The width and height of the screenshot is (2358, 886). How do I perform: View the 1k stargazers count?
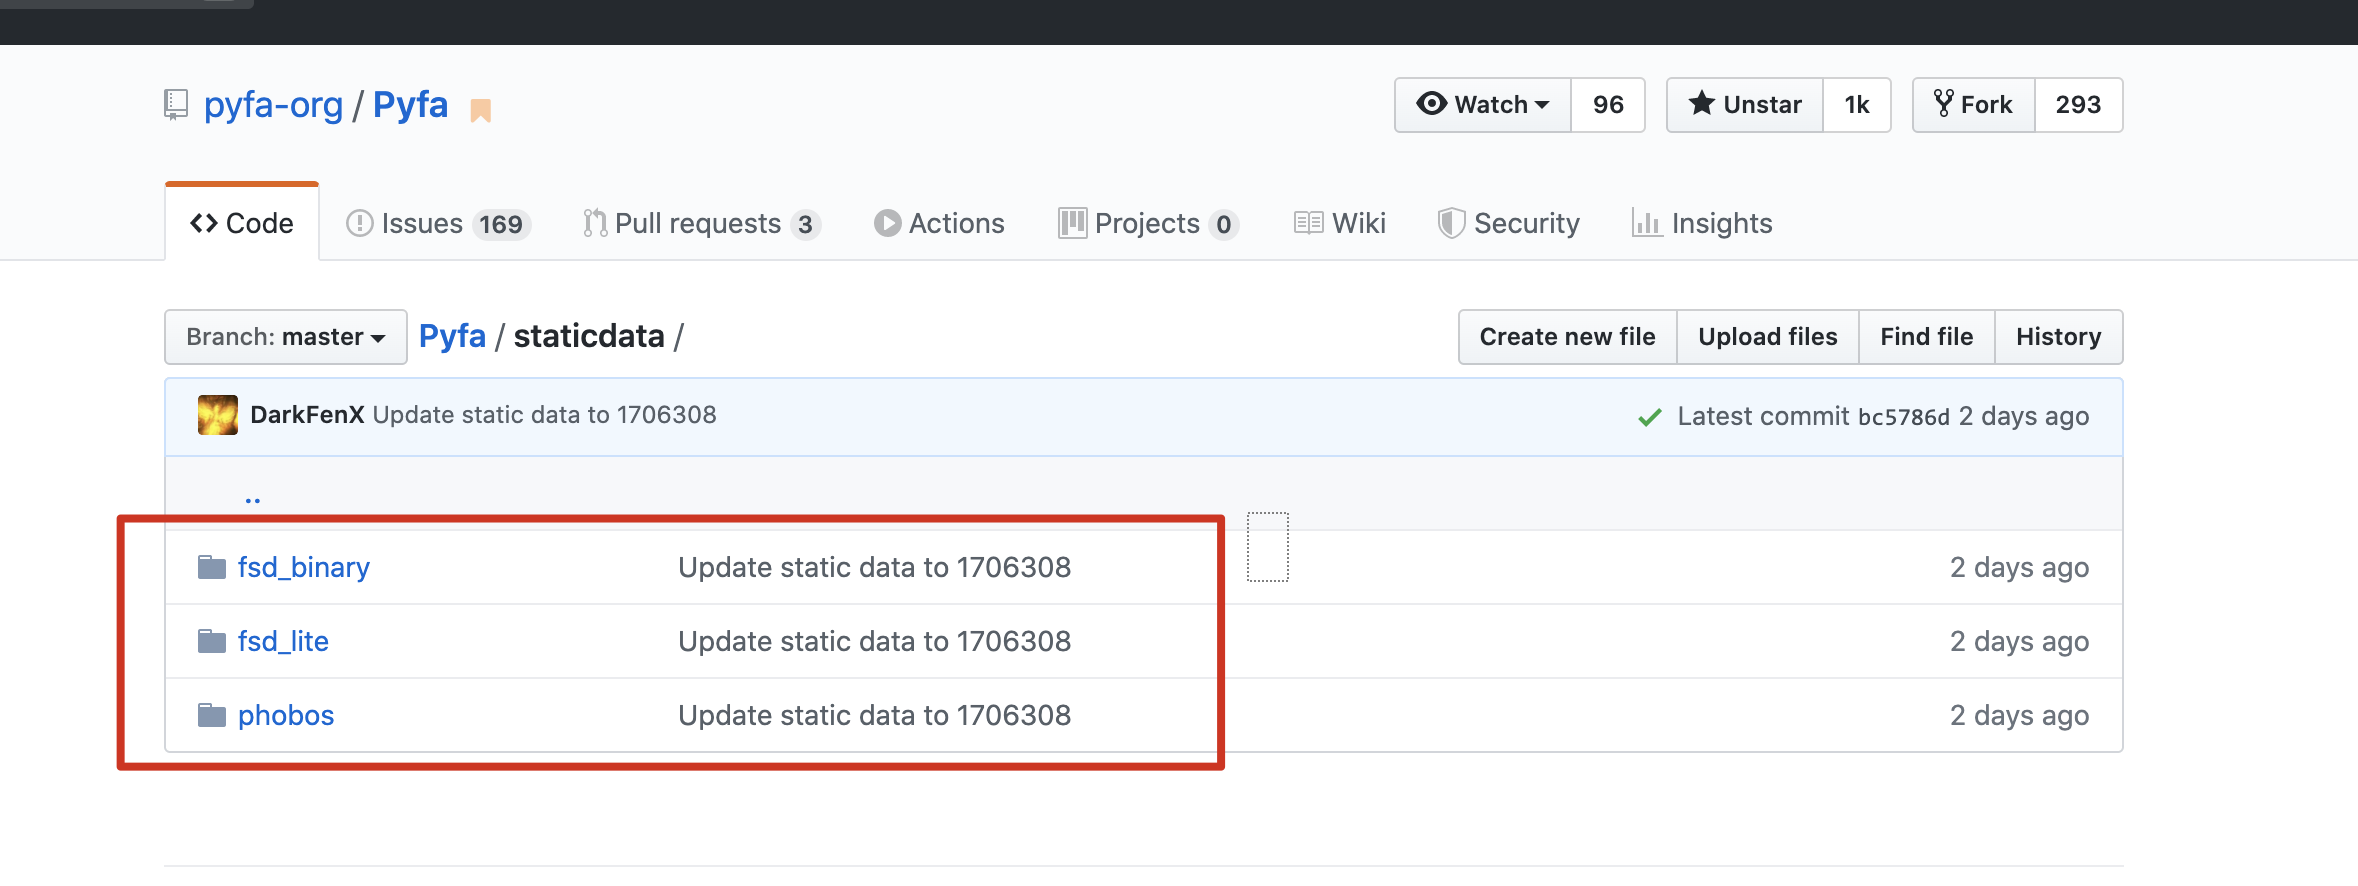(x=1857, y=105)
